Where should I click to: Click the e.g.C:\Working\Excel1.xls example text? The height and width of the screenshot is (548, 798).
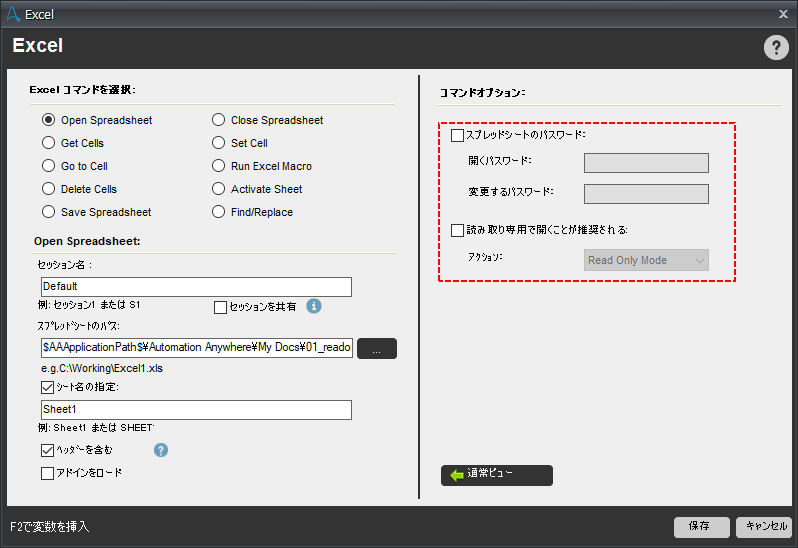(102, 368)
